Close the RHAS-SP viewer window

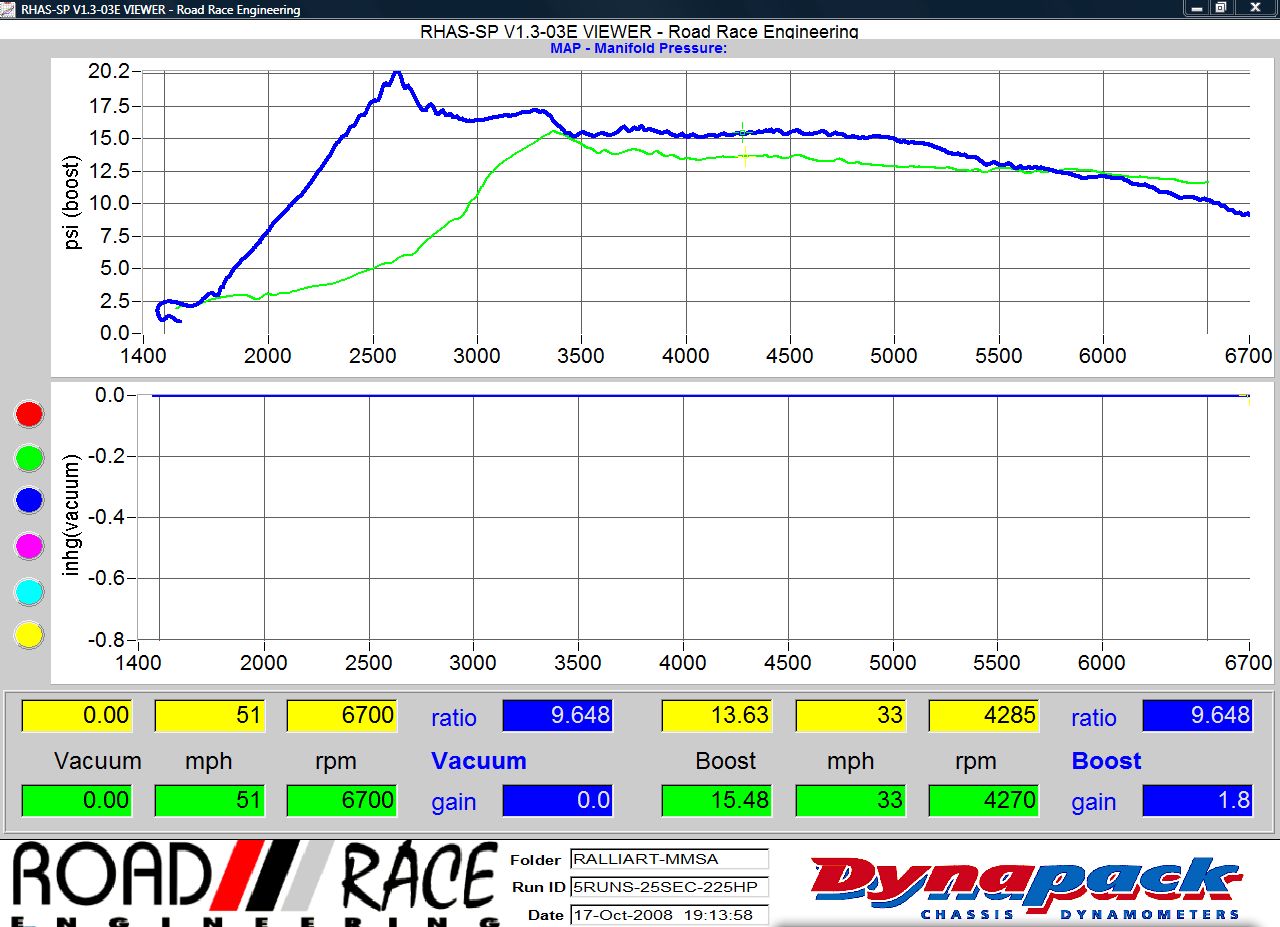1254,8
